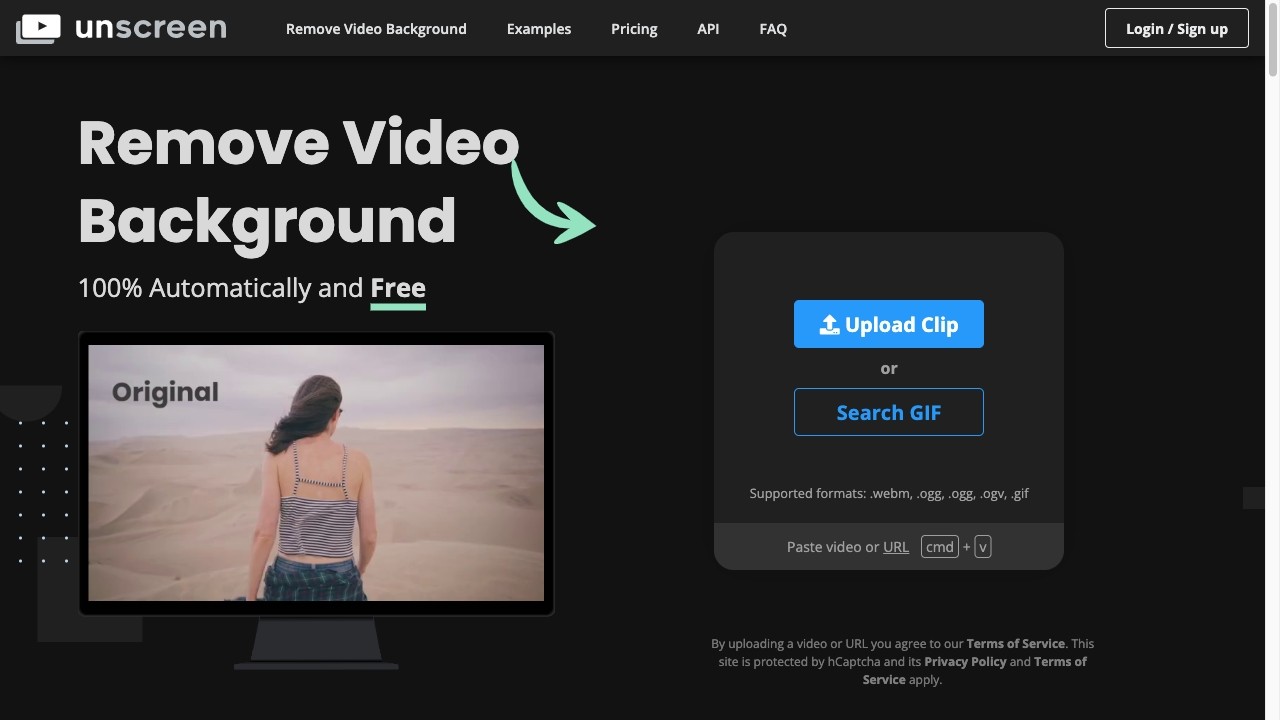View the Pricing page
Viewport: 1280px width, 720px height.
pyautogui.click(x=634, y=29)
